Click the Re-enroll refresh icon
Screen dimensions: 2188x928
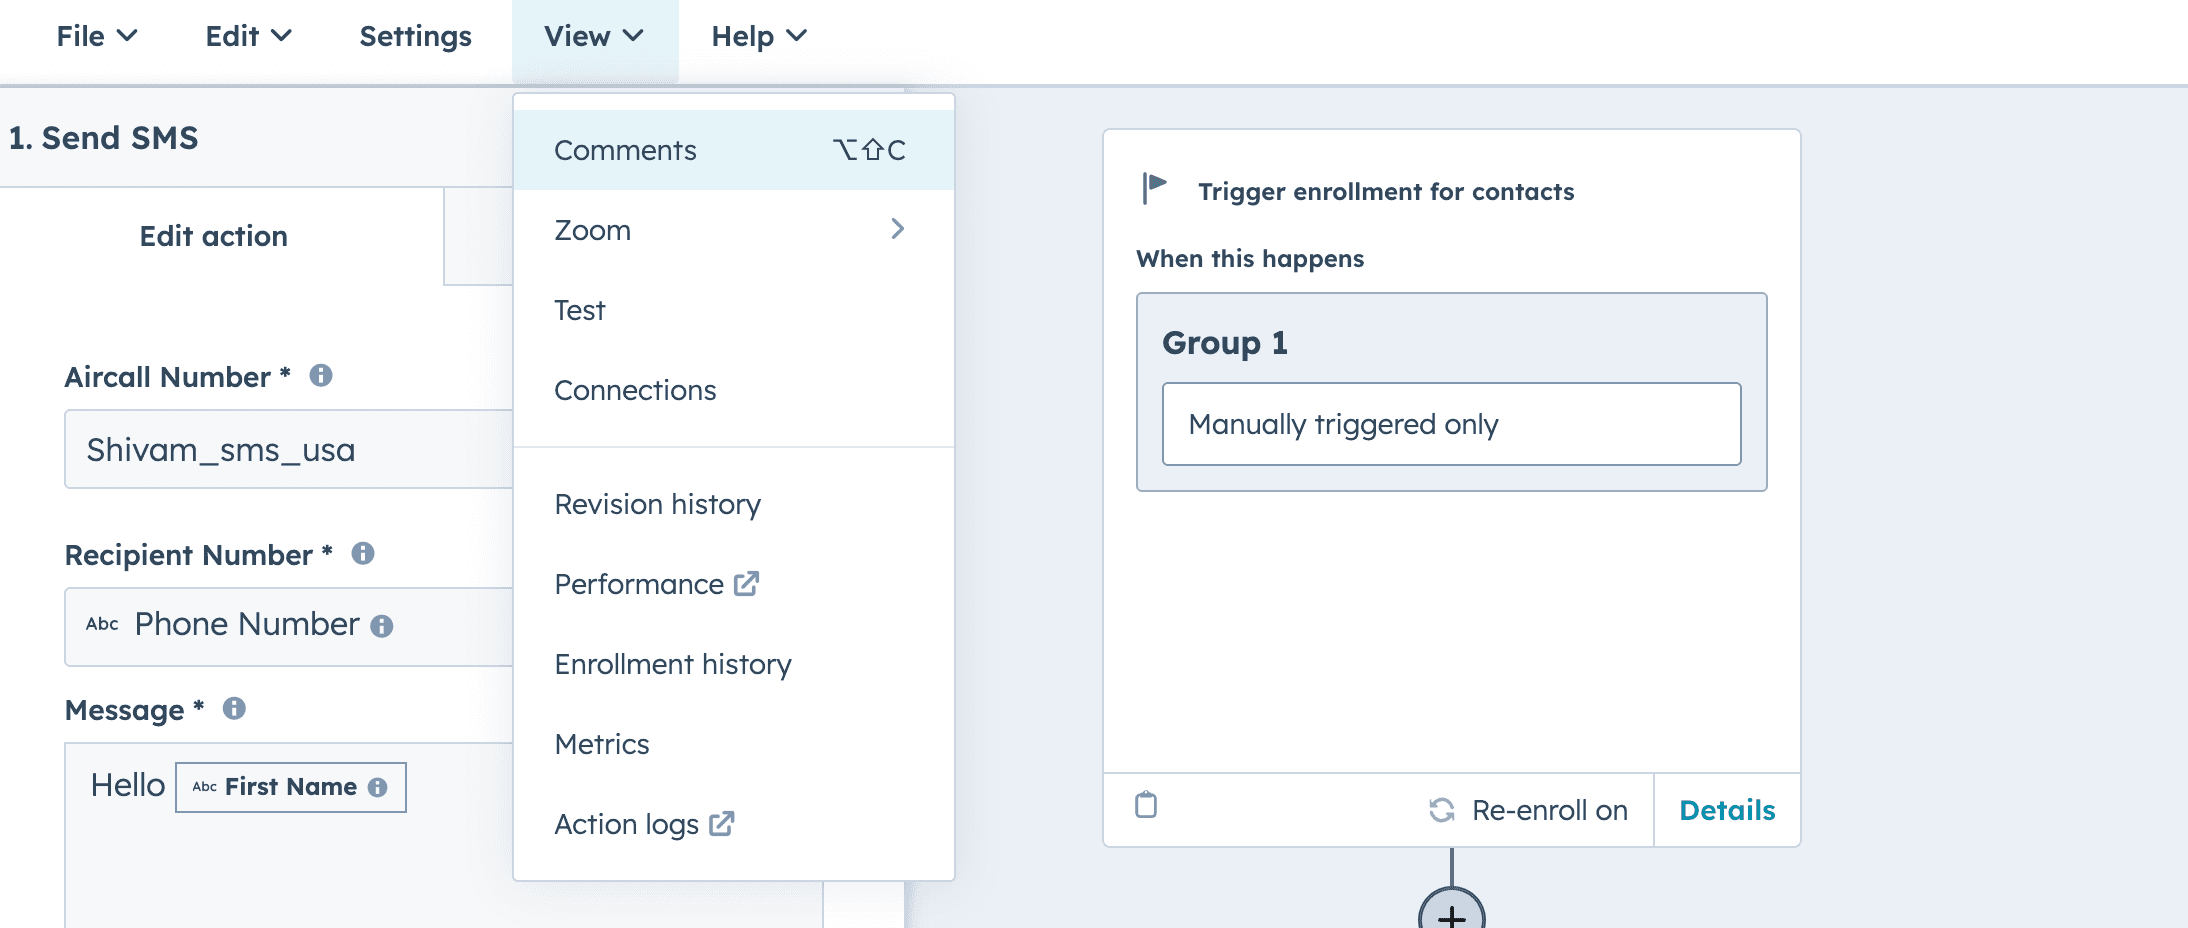click(x=1441, y=810)
